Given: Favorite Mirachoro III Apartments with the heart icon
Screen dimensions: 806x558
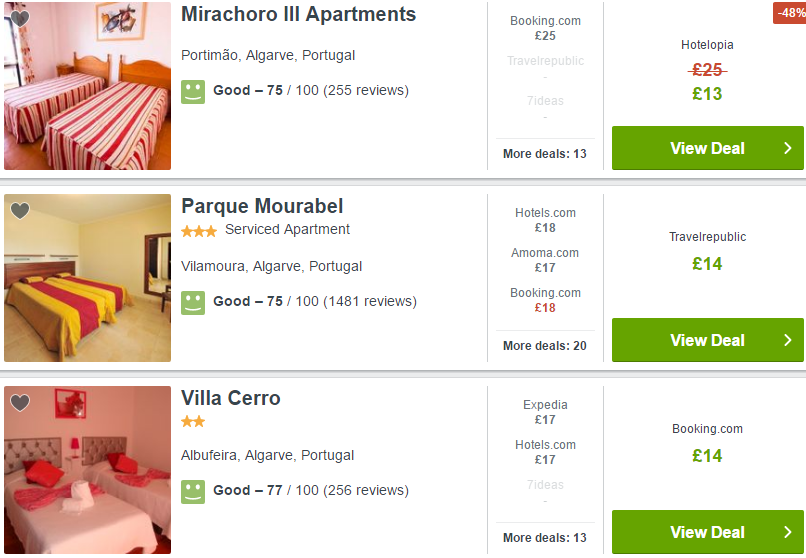Looking at the screenshot, I should (x=20, y=18).
